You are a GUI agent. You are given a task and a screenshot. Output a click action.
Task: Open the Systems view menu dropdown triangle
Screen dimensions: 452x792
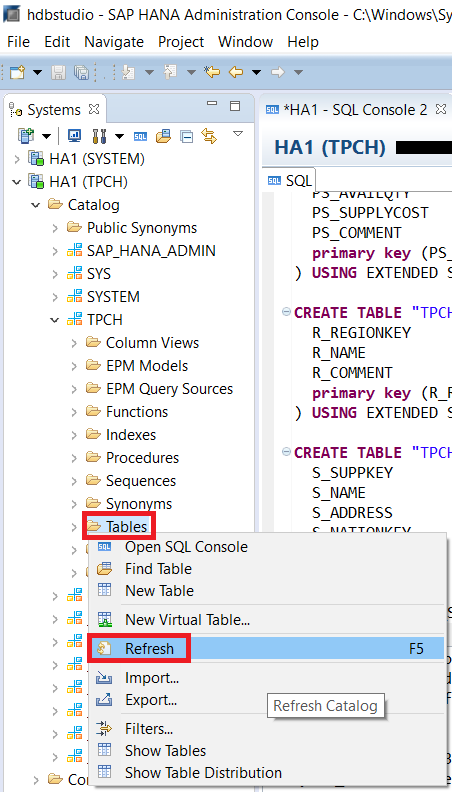[x=238, y=134]
